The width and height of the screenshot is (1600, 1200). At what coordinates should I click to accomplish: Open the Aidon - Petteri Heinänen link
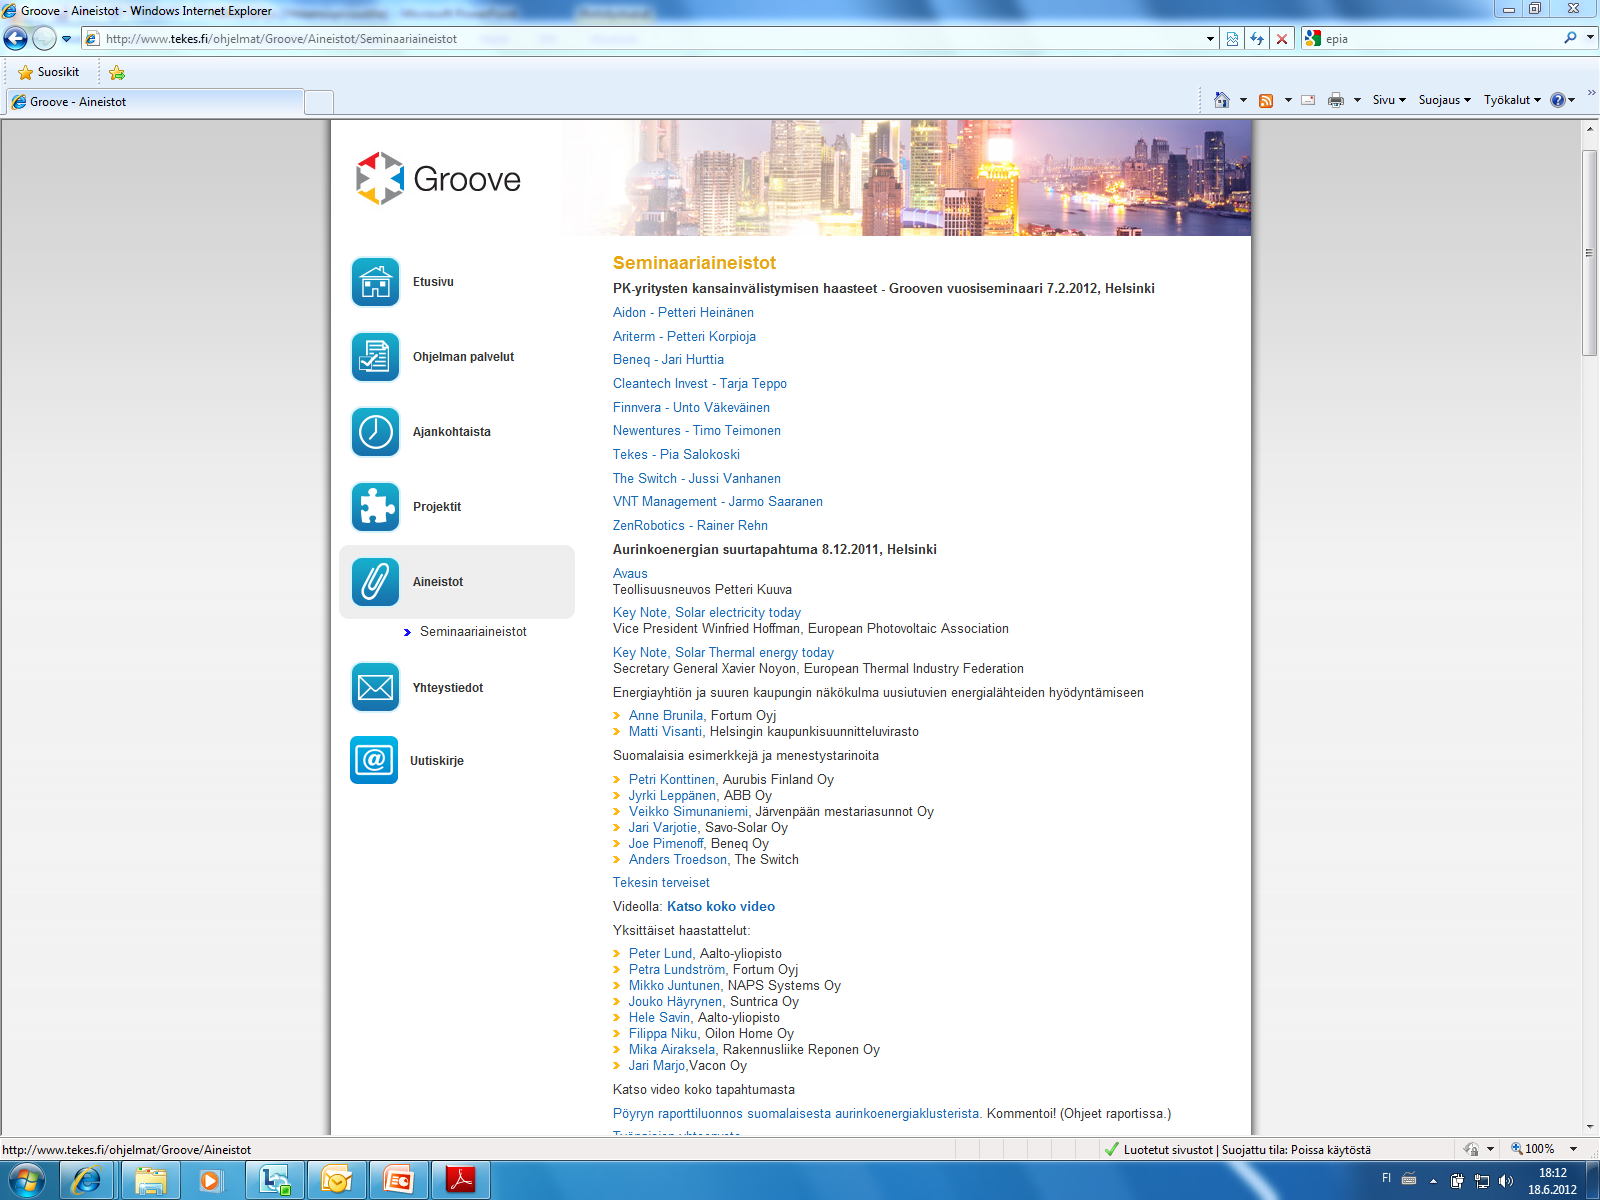point(683,313)
